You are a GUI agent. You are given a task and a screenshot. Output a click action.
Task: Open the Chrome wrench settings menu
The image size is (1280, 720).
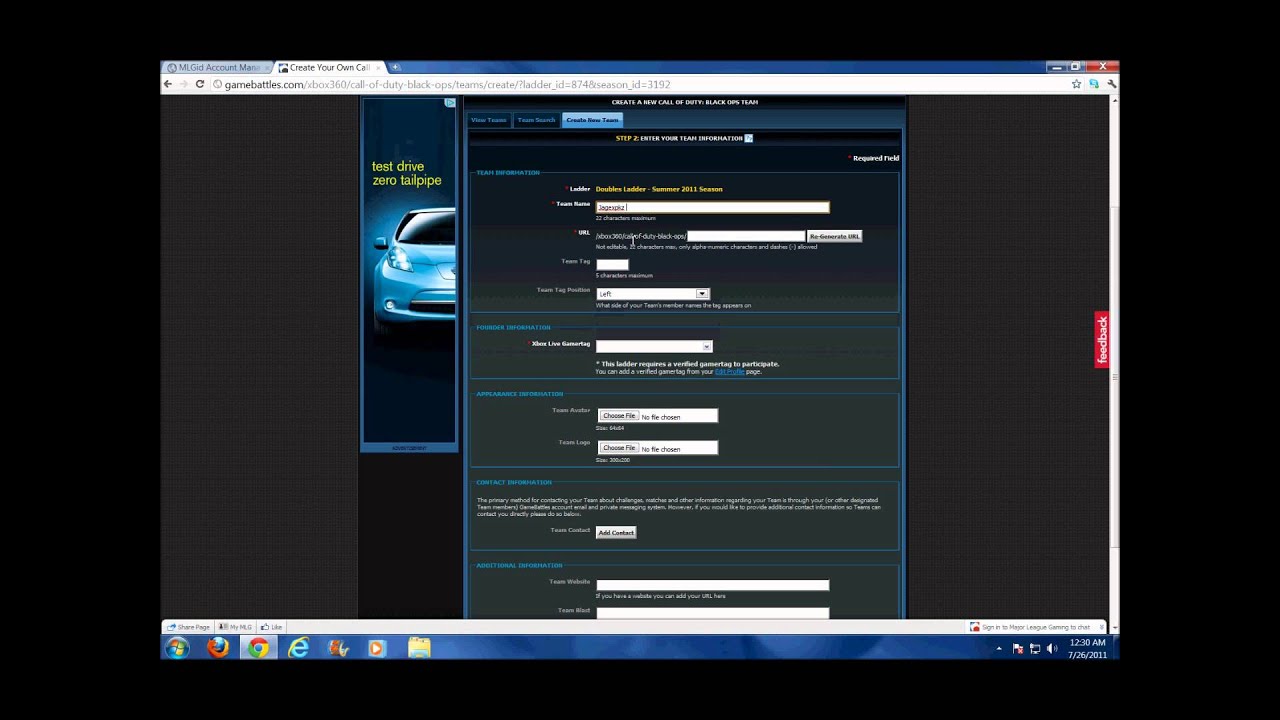[x=1111, y=84]
